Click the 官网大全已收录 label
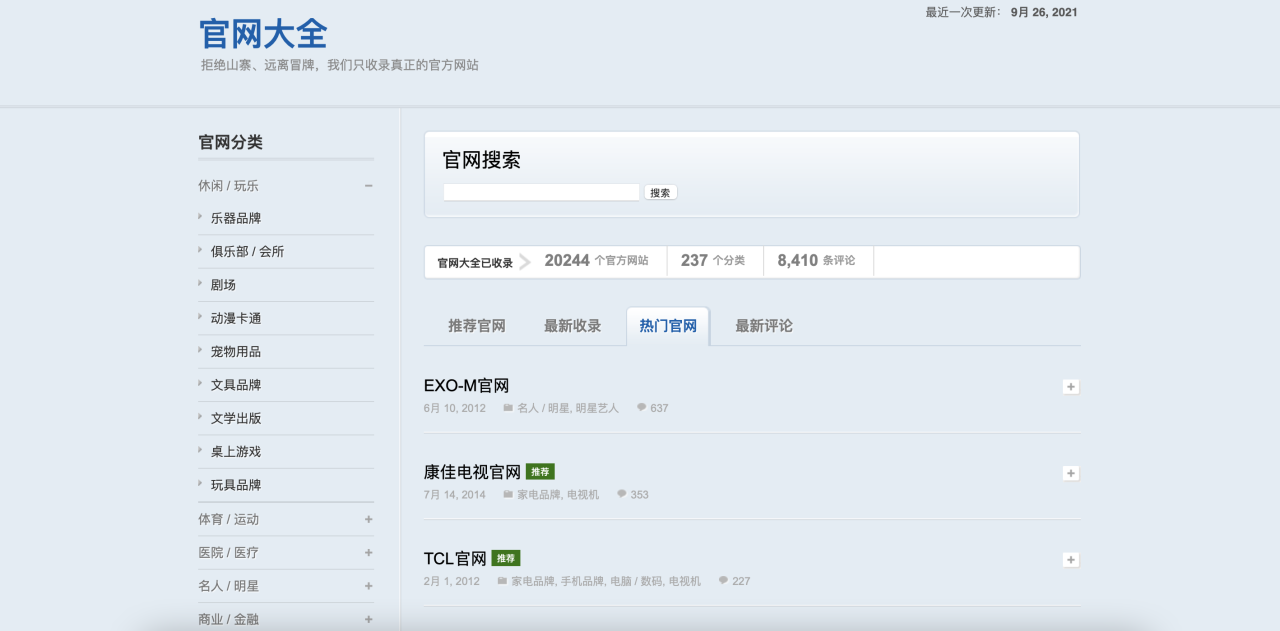The image size is (1280, 631). pyautogui.click(x=475, y=263)
